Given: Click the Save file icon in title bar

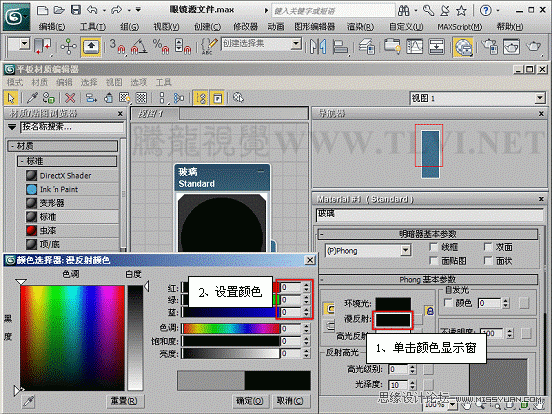Looking at the screenshot, I should click(76, 10).
